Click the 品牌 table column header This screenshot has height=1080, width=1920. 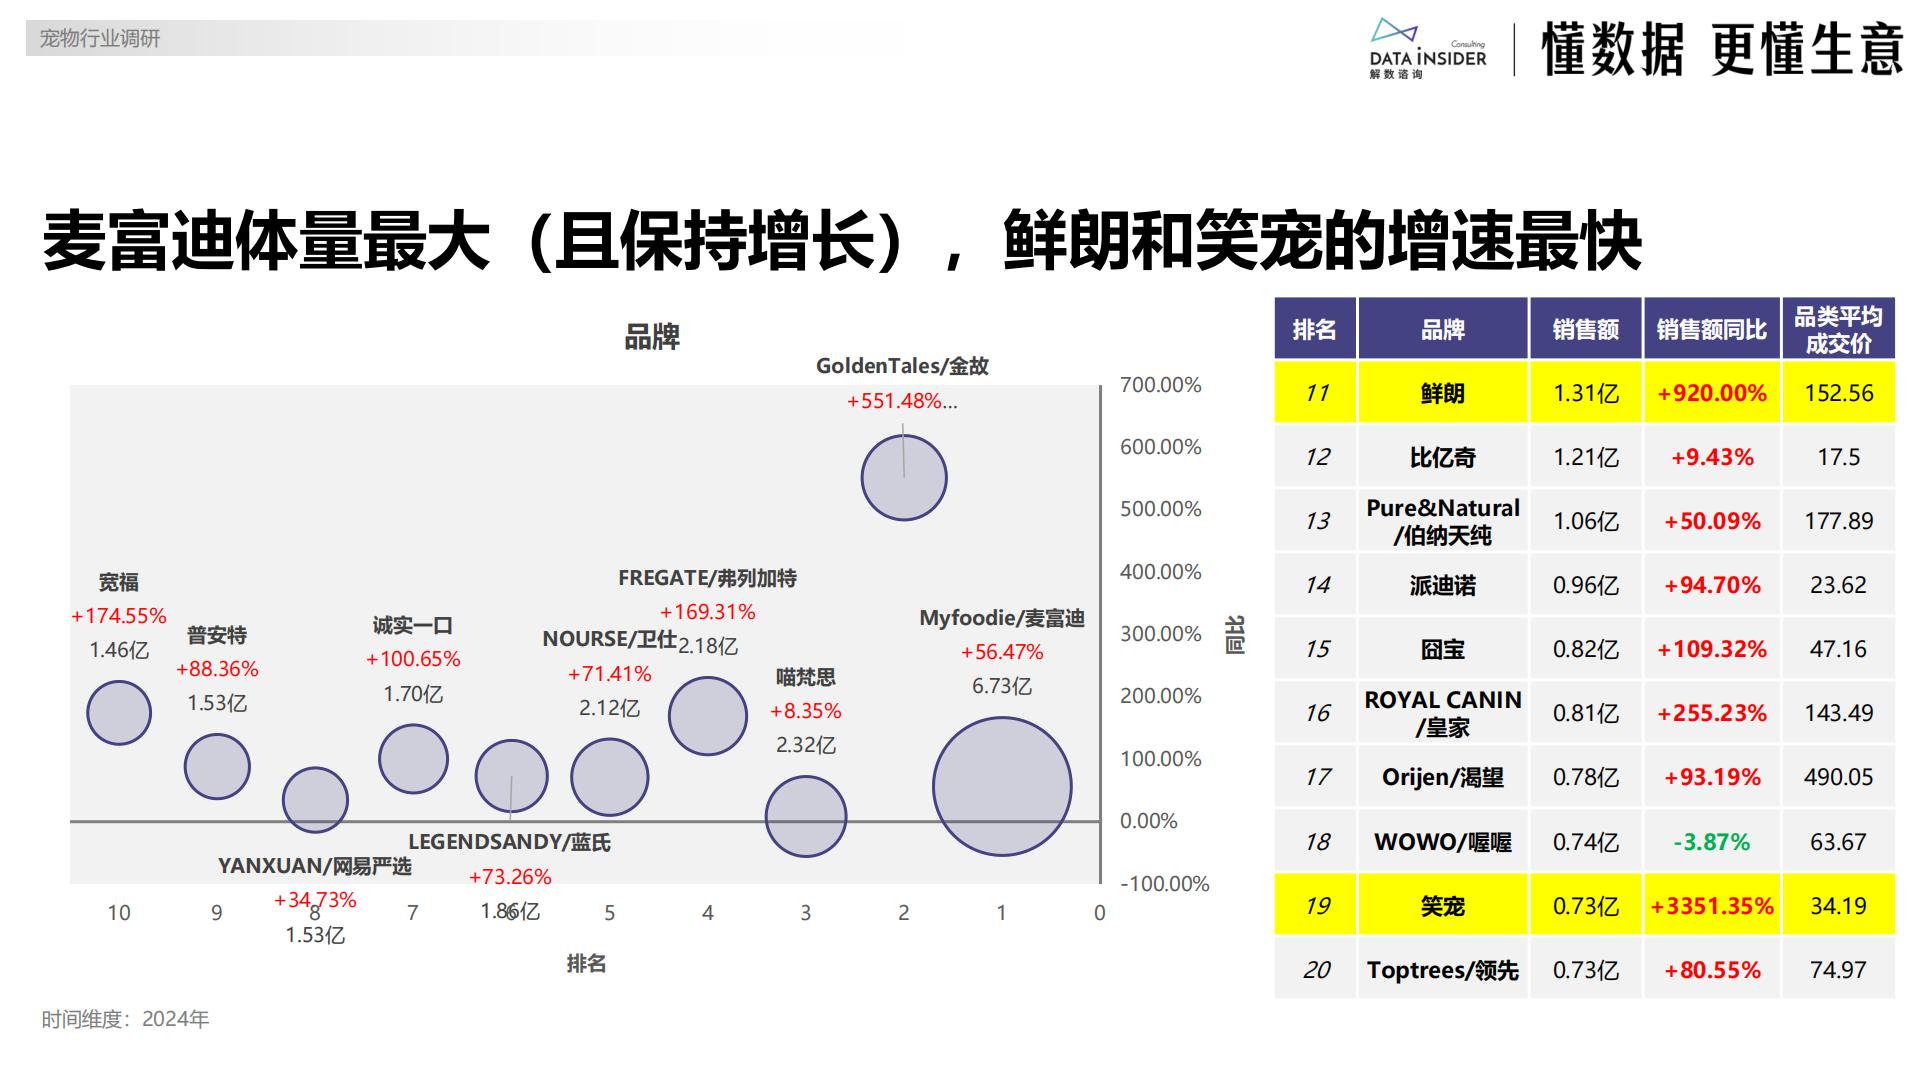(1440, 328)
